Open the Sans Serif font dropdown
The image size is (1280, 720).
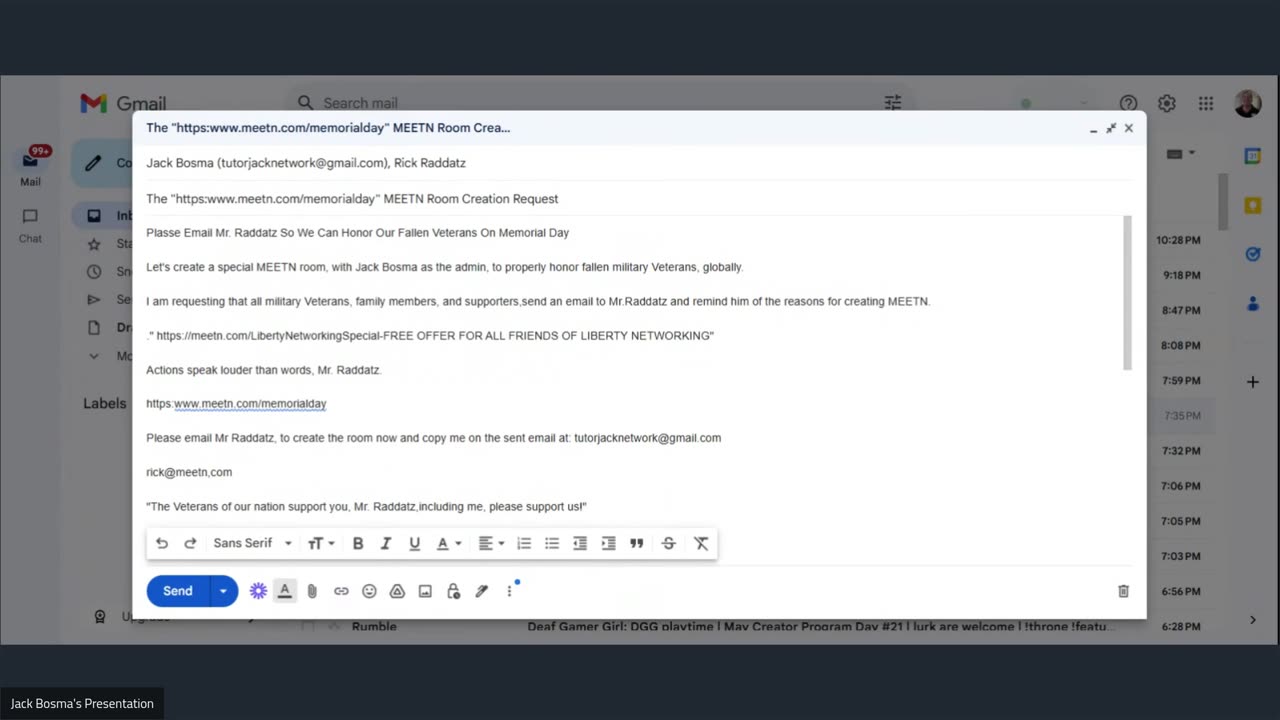point(253,543)
